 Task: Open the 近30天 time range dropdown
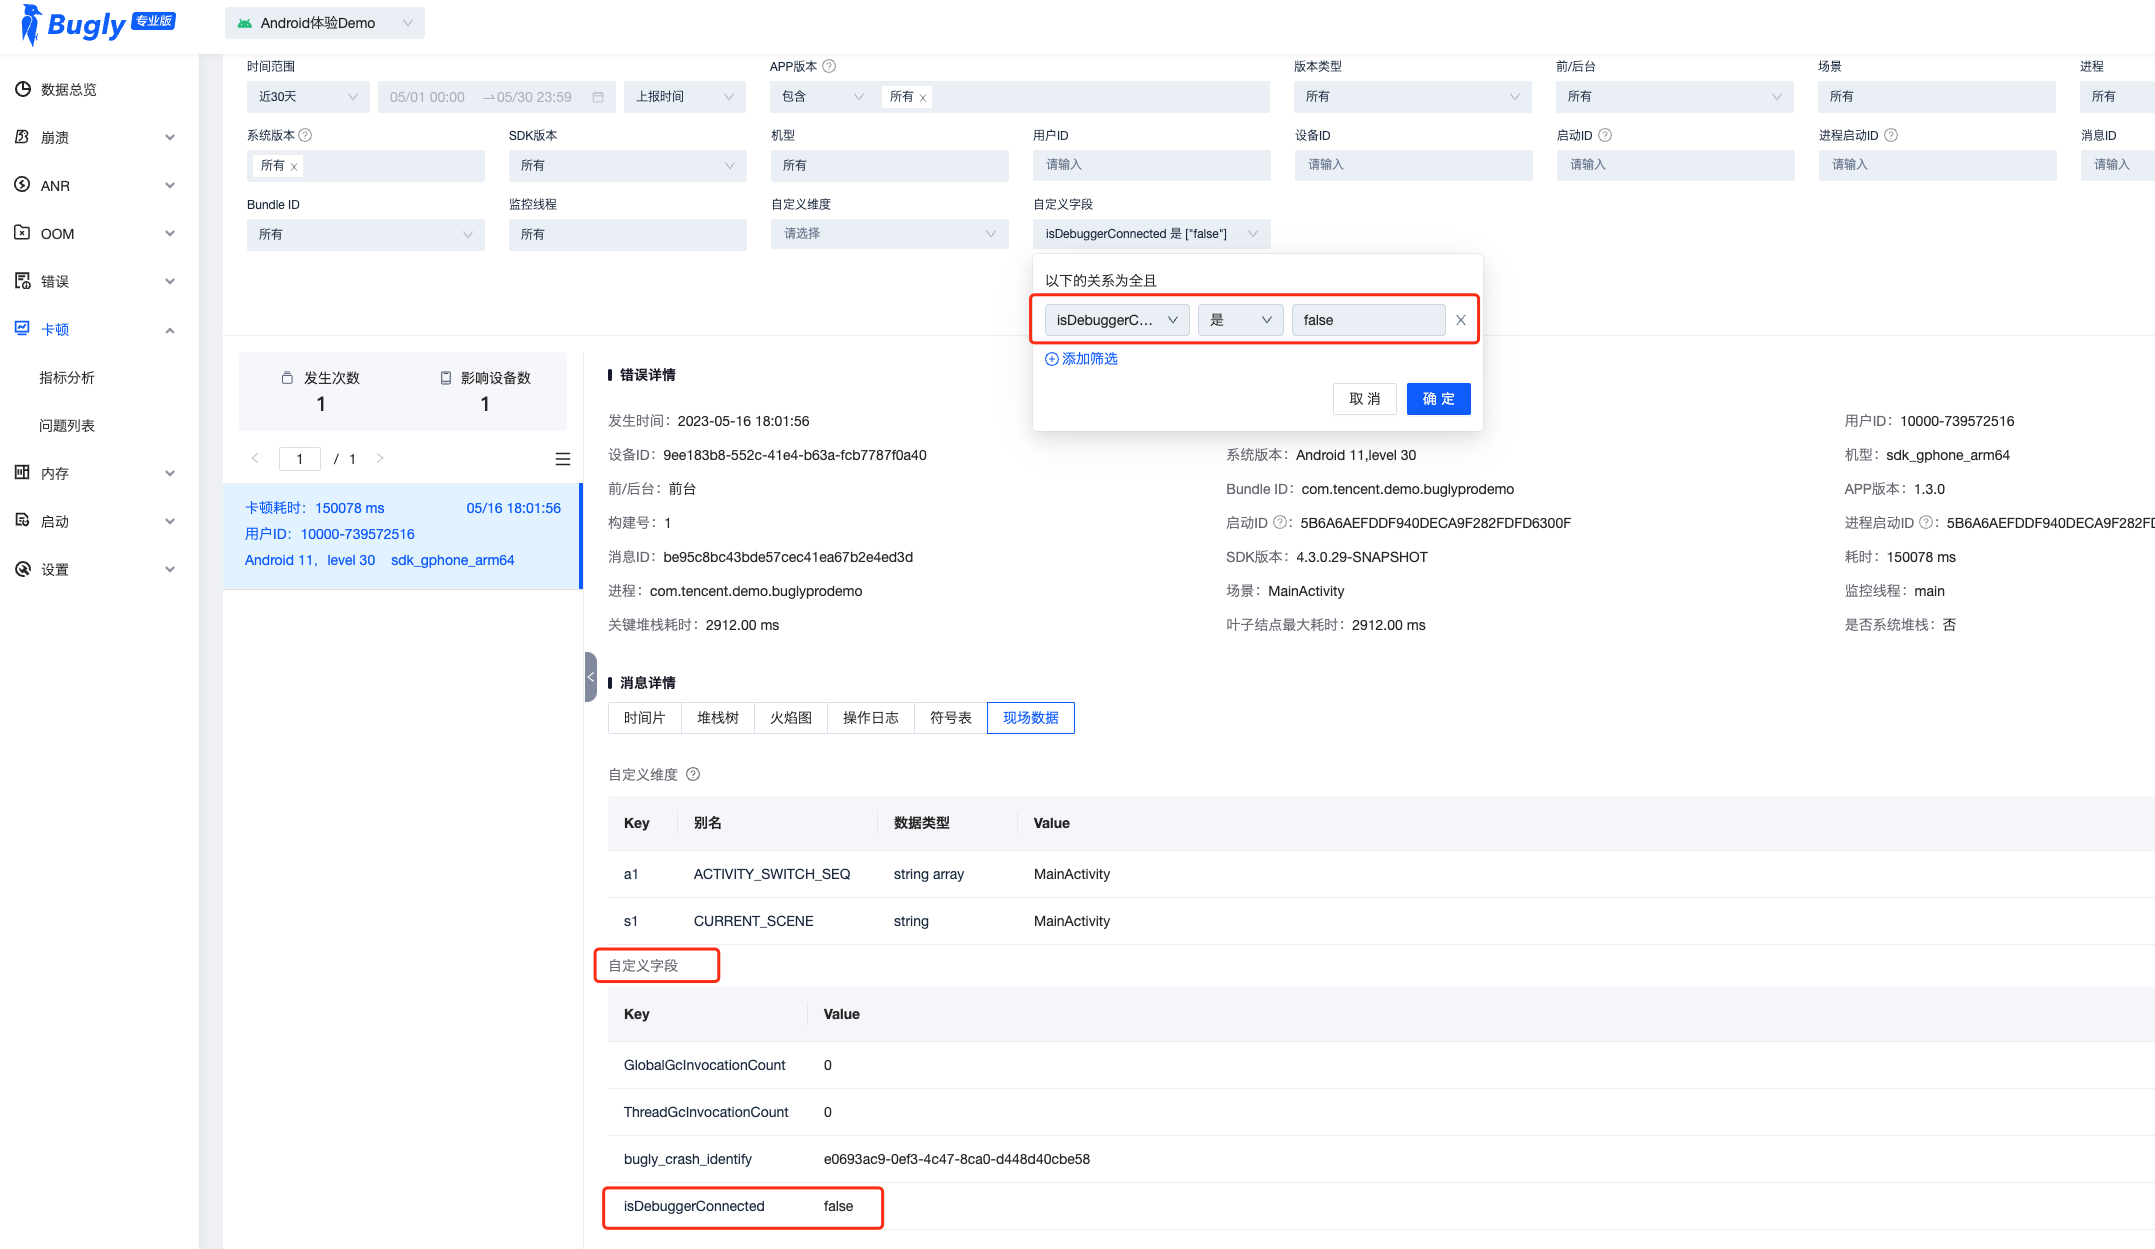pyautogui.click(x=308, y=97)
